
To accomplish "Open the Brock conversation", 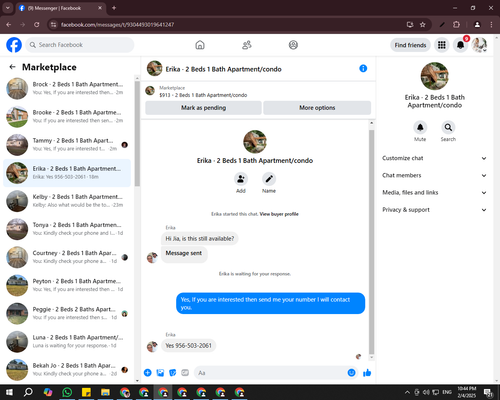I will click(67, 88).
